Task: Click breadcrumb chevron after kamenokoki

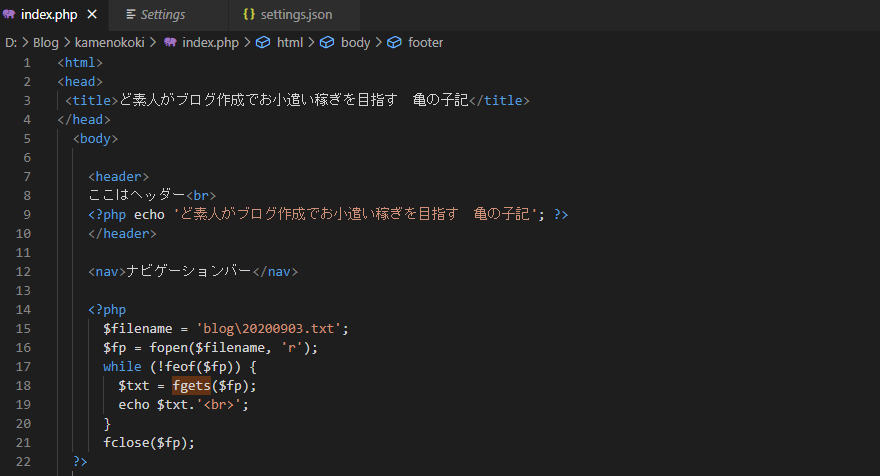Action: pyautogui.click(x=153, y=43)
